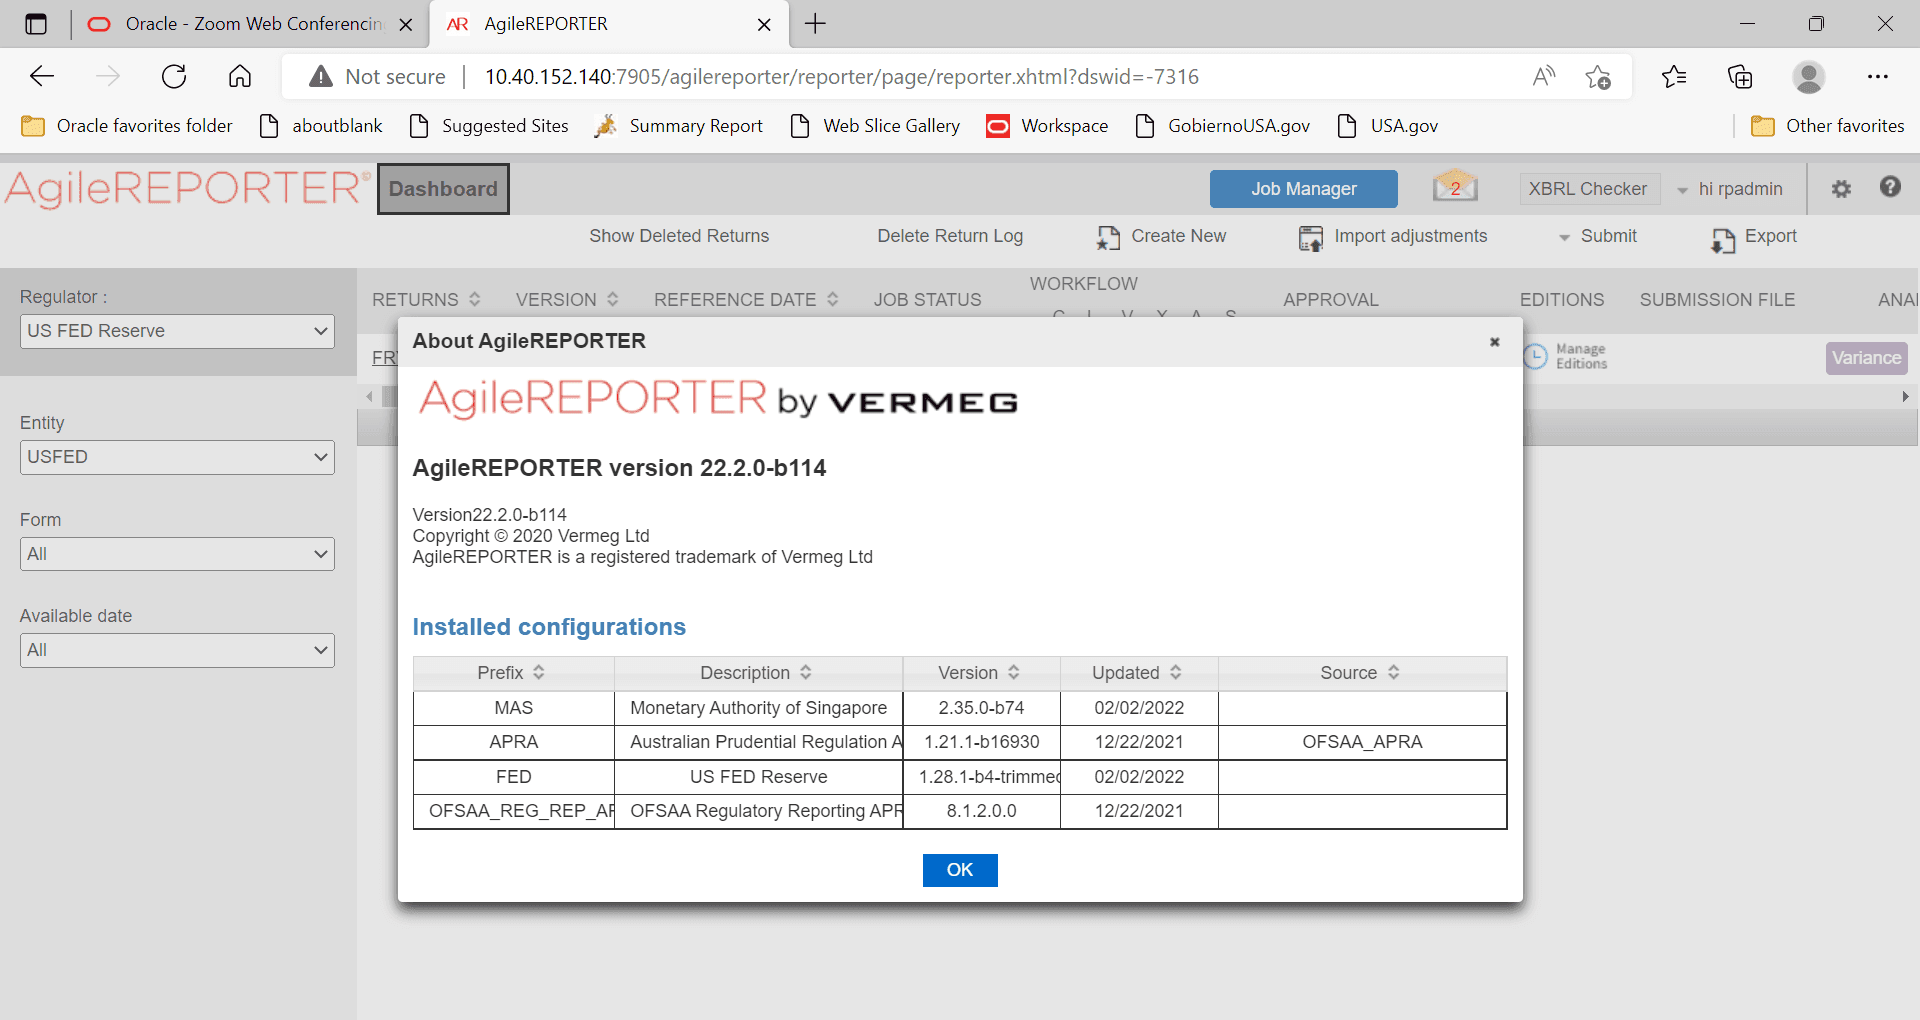Sort returns by RETURNS column
The width and height of the screenshot is (1920, 1020).
pyautogui.click(x=475, y=299)
